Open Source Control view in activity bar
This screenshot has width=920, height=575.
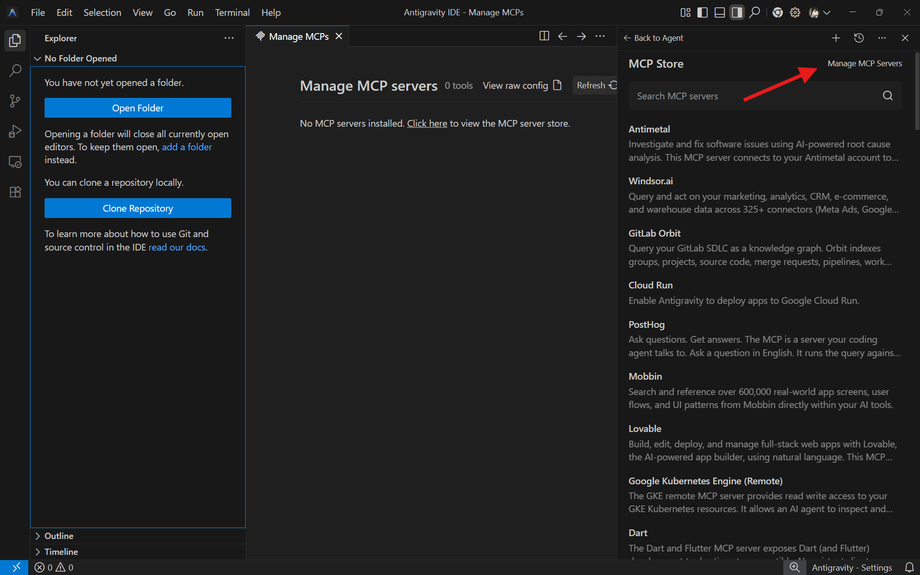coord(15,101)
